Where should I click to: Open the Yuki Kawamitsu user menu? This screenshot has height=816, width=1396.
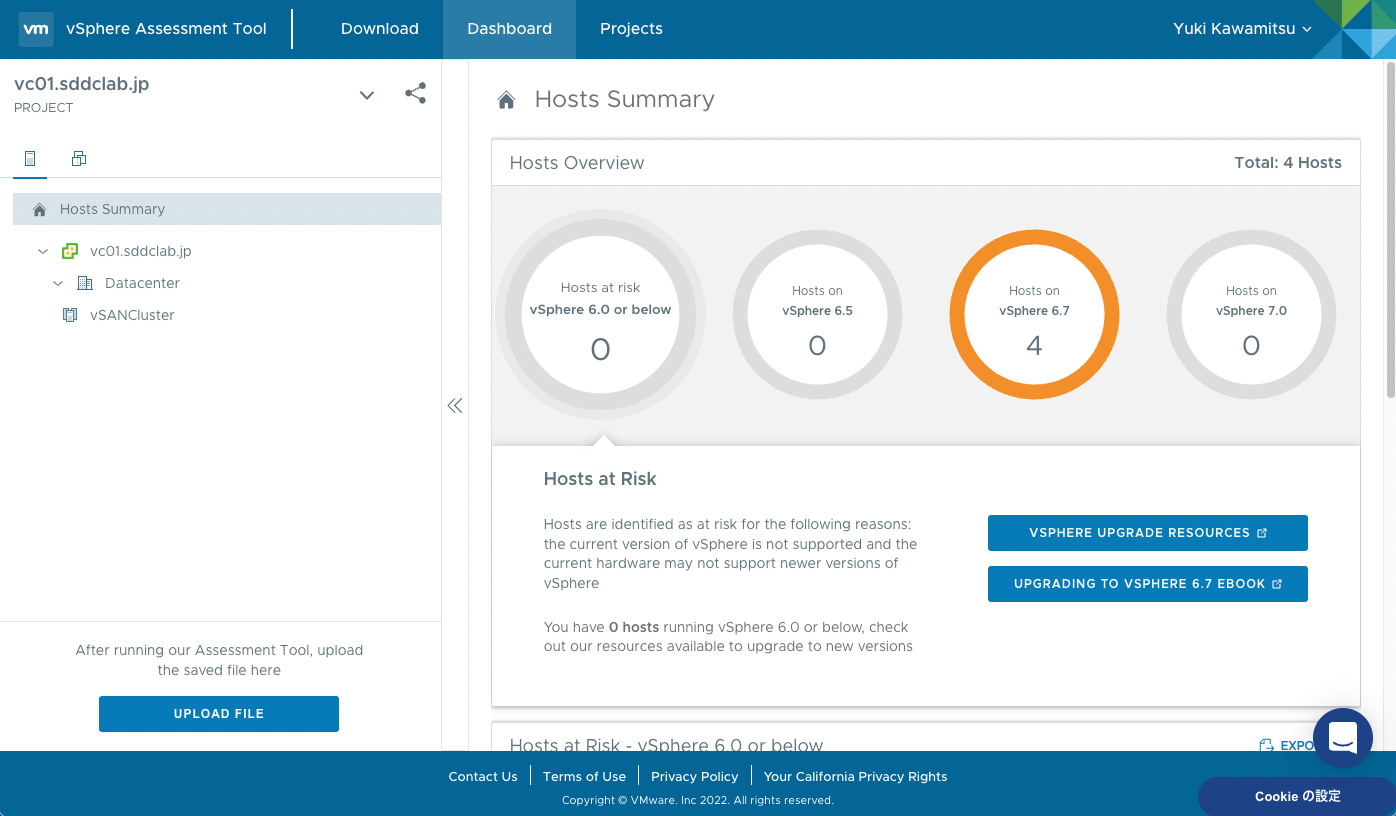(x=1242, y=29)
